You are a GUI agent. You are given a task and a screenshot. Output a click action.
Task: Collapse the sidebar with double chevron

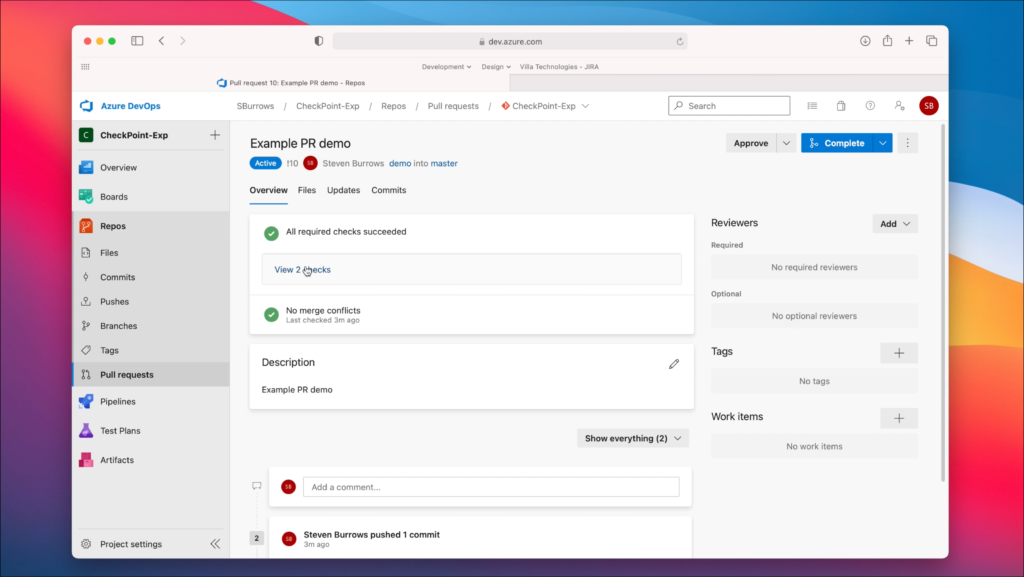pyautogui.click(x=215, y=544)
